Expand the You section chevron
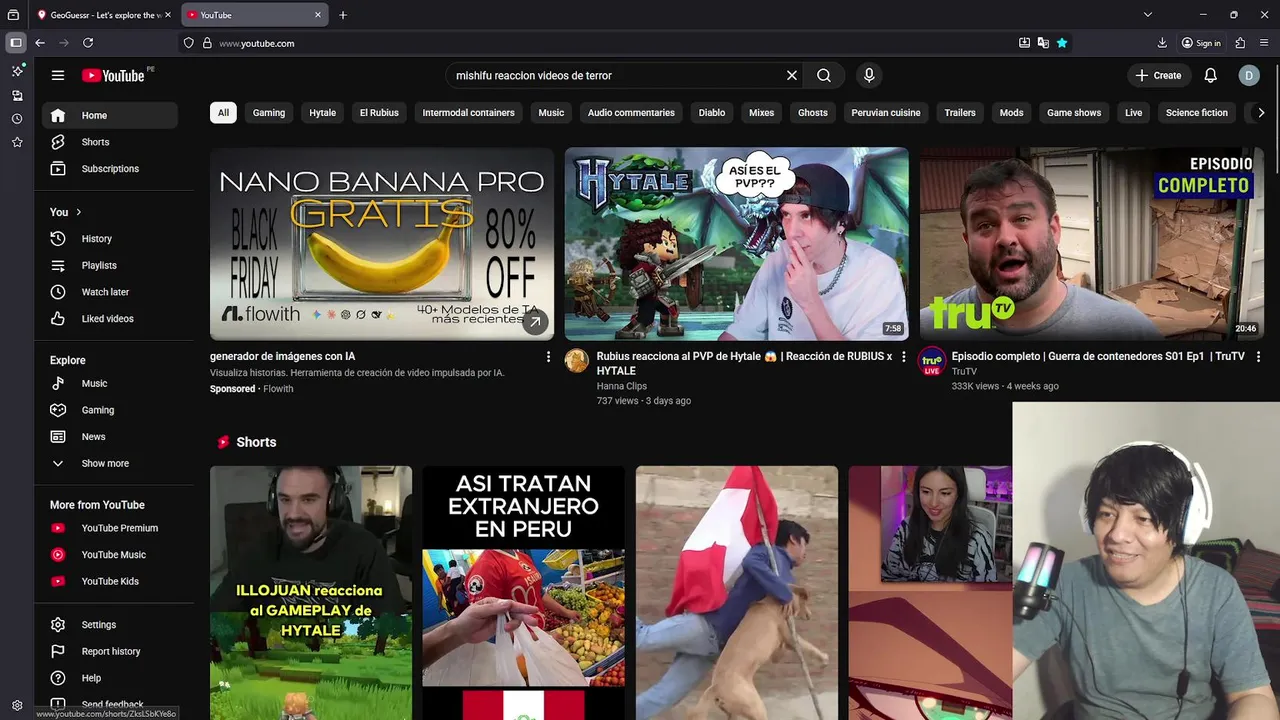1280x720 pixels. [78, 212]
